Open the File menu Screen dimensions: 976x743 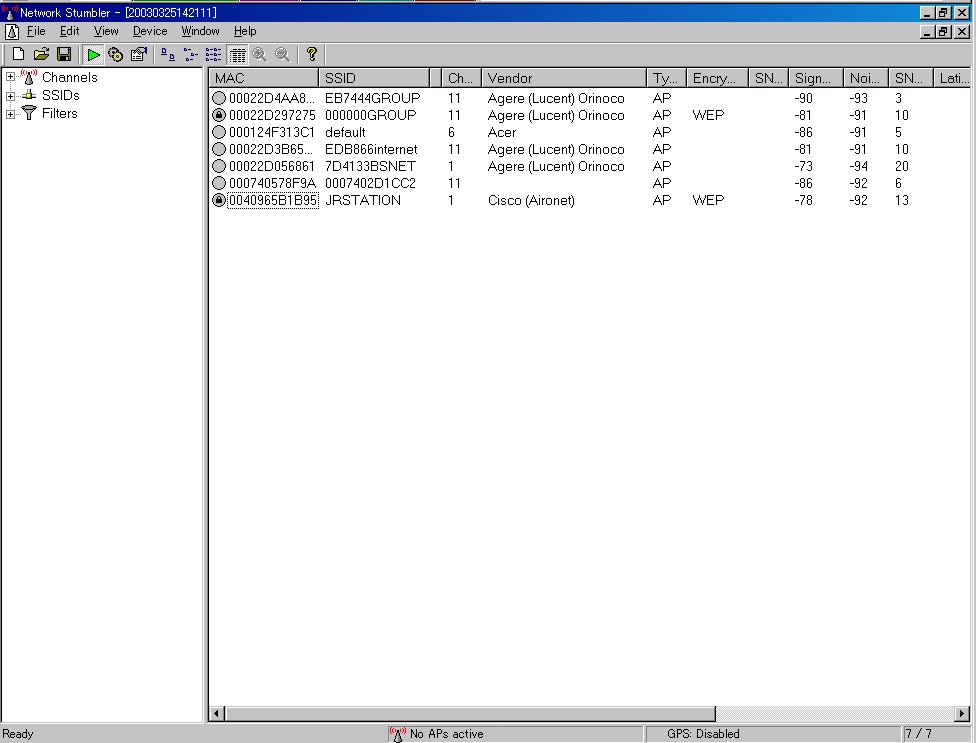36,31
